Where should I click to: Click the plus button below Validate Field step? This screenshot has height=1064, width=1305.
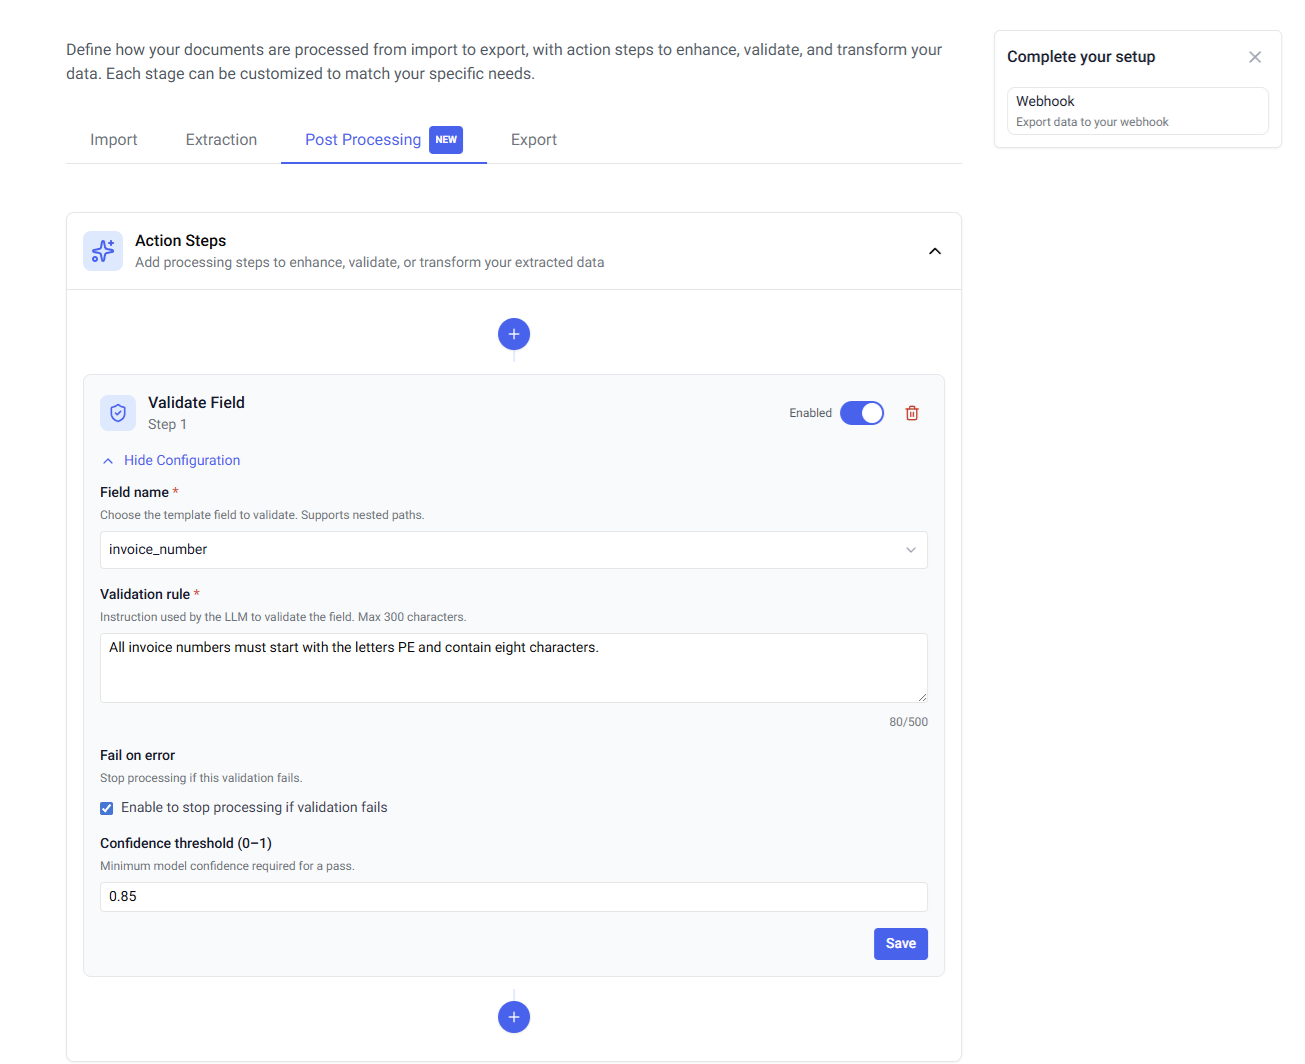coord(514,1017)
